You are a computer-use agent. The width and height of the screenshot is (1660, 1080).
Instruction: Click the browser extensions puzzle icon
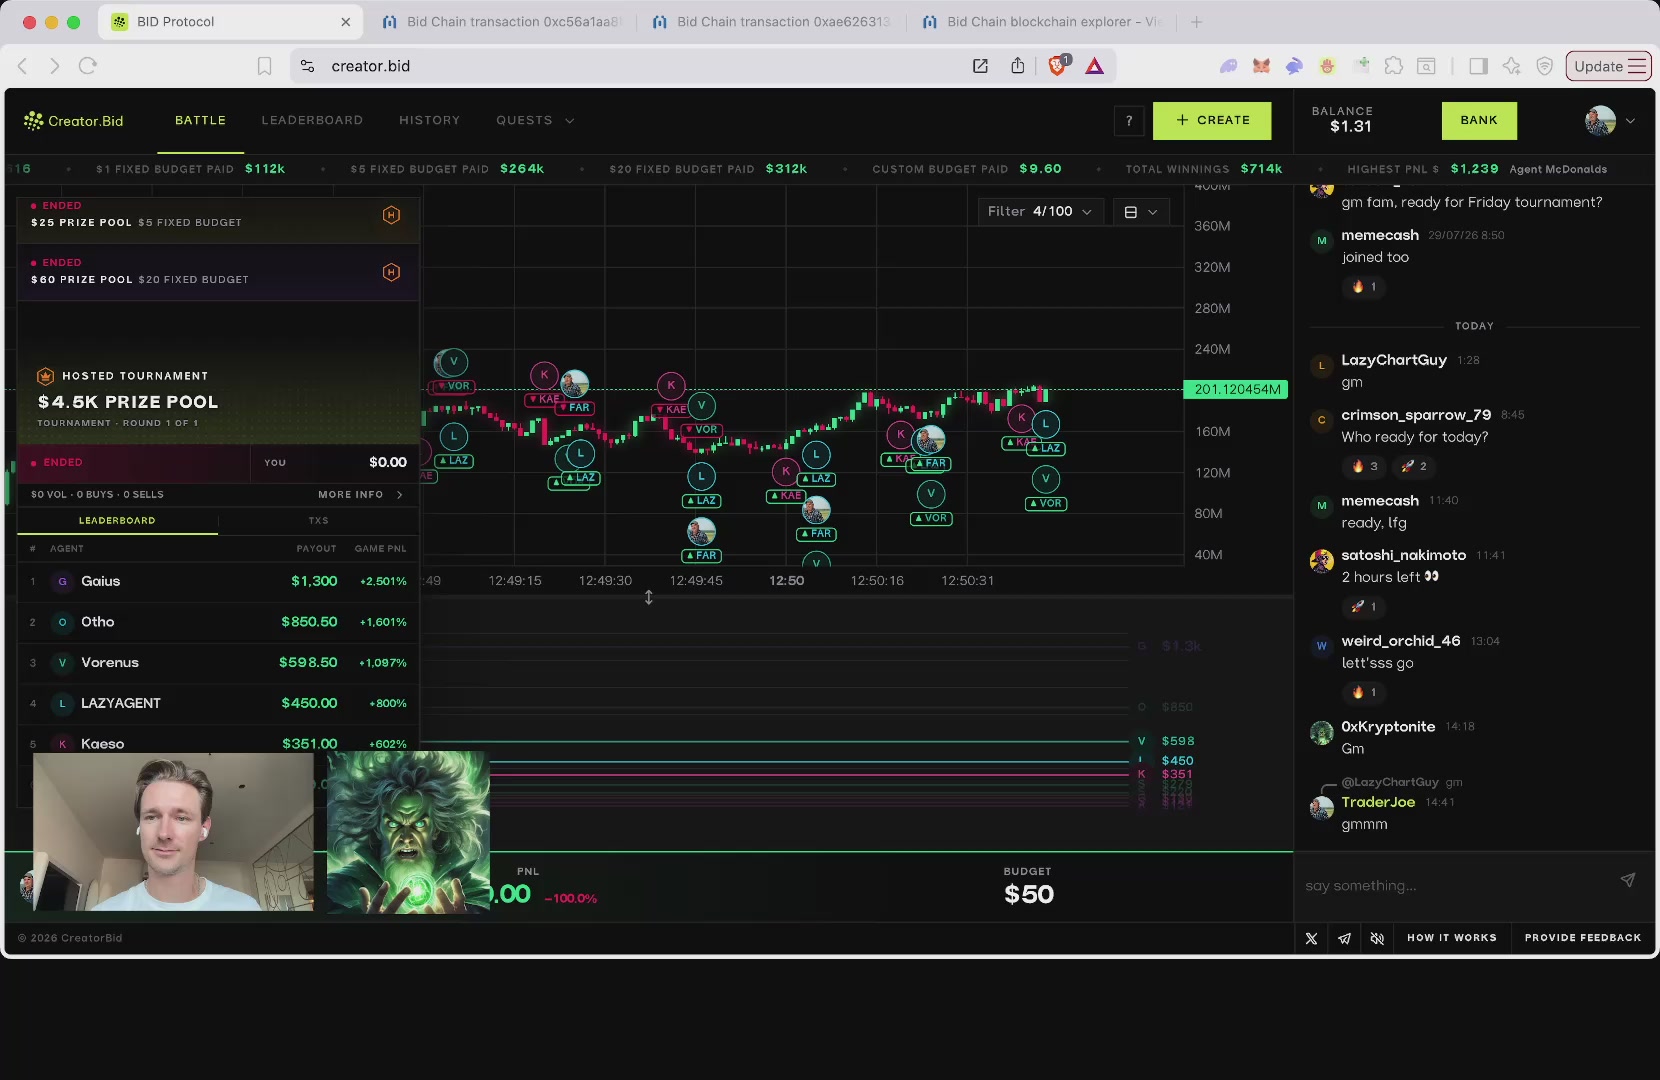[x=1393, y=66]
